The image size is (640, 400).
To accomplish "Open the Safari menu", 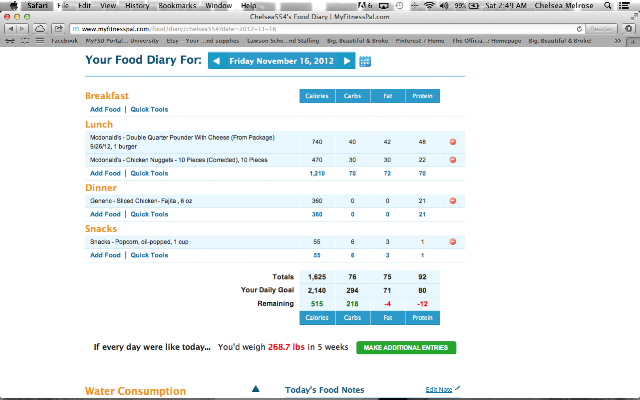I will 37,6.
